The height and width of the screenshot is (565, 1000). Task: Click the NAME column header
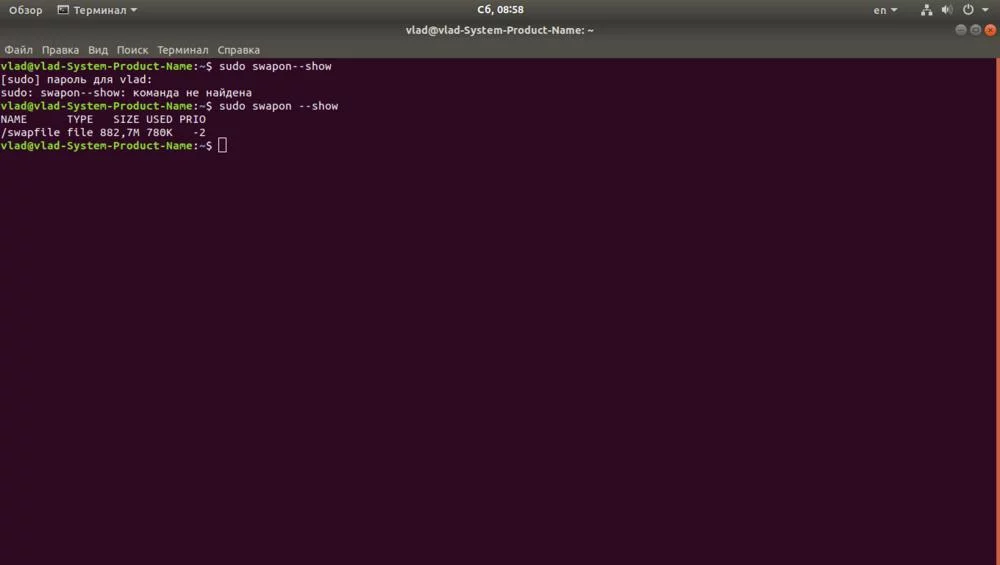(x=14, y=119)
